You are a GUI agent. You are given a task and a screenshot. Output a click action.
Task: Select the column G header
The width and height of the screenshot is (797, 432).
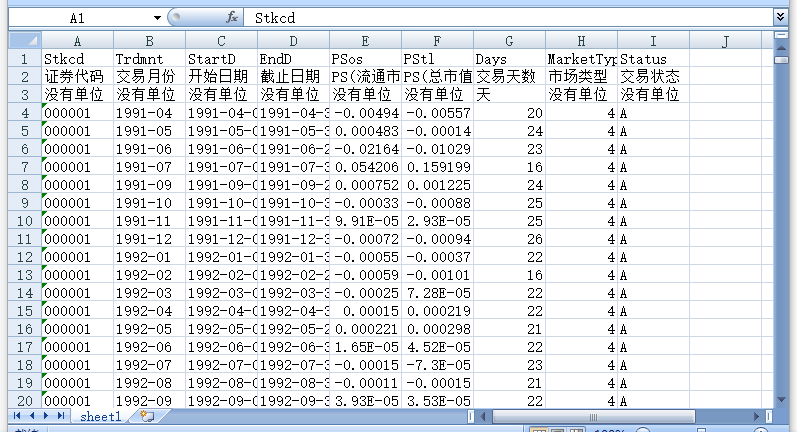(509, 41)
